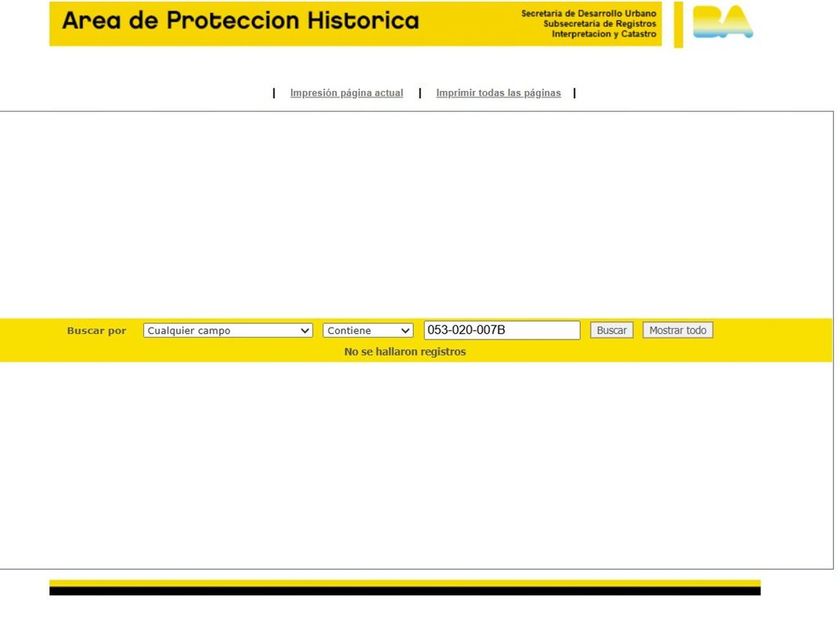Click the Buscar button
840x630 pixels.
(x=611, y=330)
